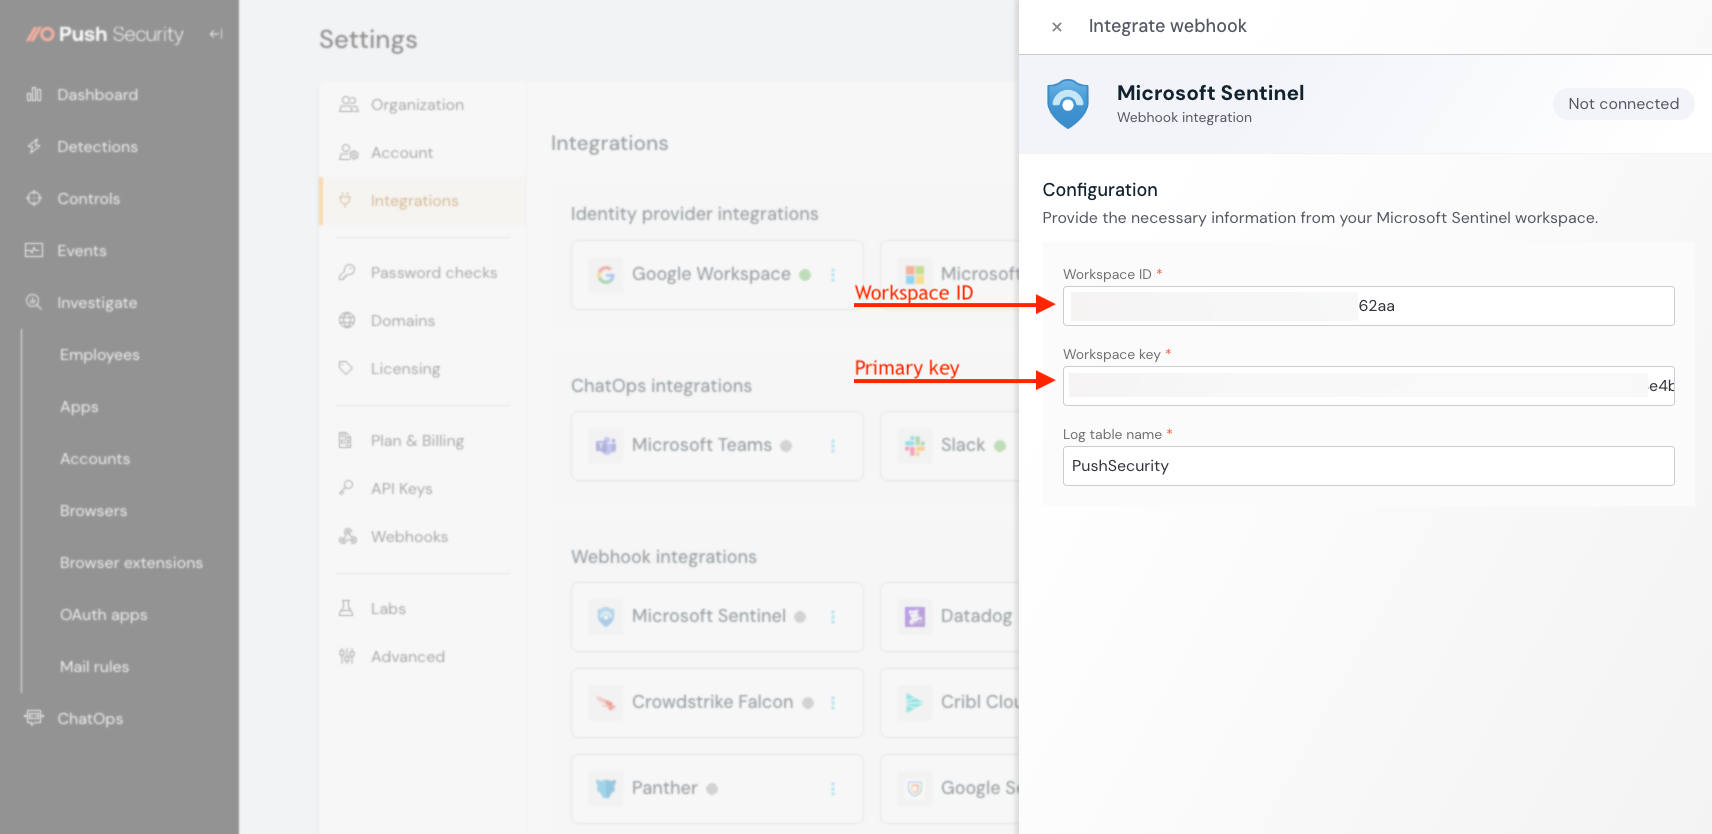Open Employees under Investigate
Viewport: 1712px width, 834px height.
click(99, 355)
